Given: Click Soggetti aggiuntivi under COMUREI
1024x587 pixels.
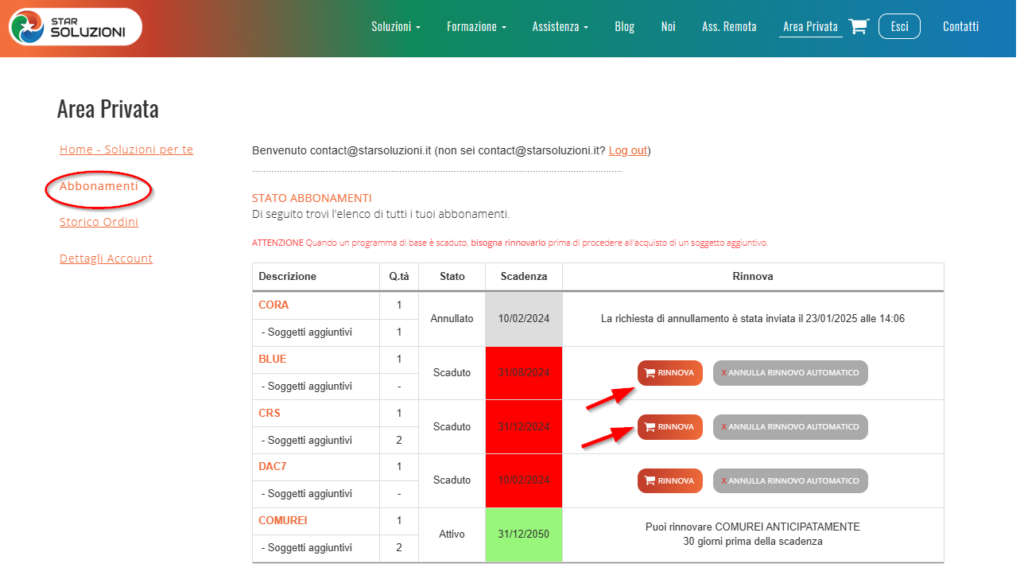Looking at the screenshot, I should pos(307,548).
